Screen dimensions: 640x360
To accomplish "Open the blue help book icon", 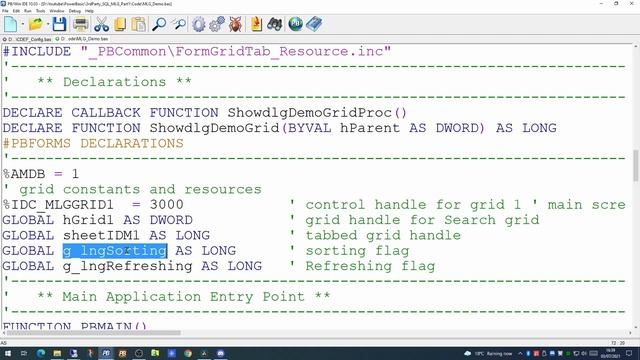I will click(x=314, y=24).
